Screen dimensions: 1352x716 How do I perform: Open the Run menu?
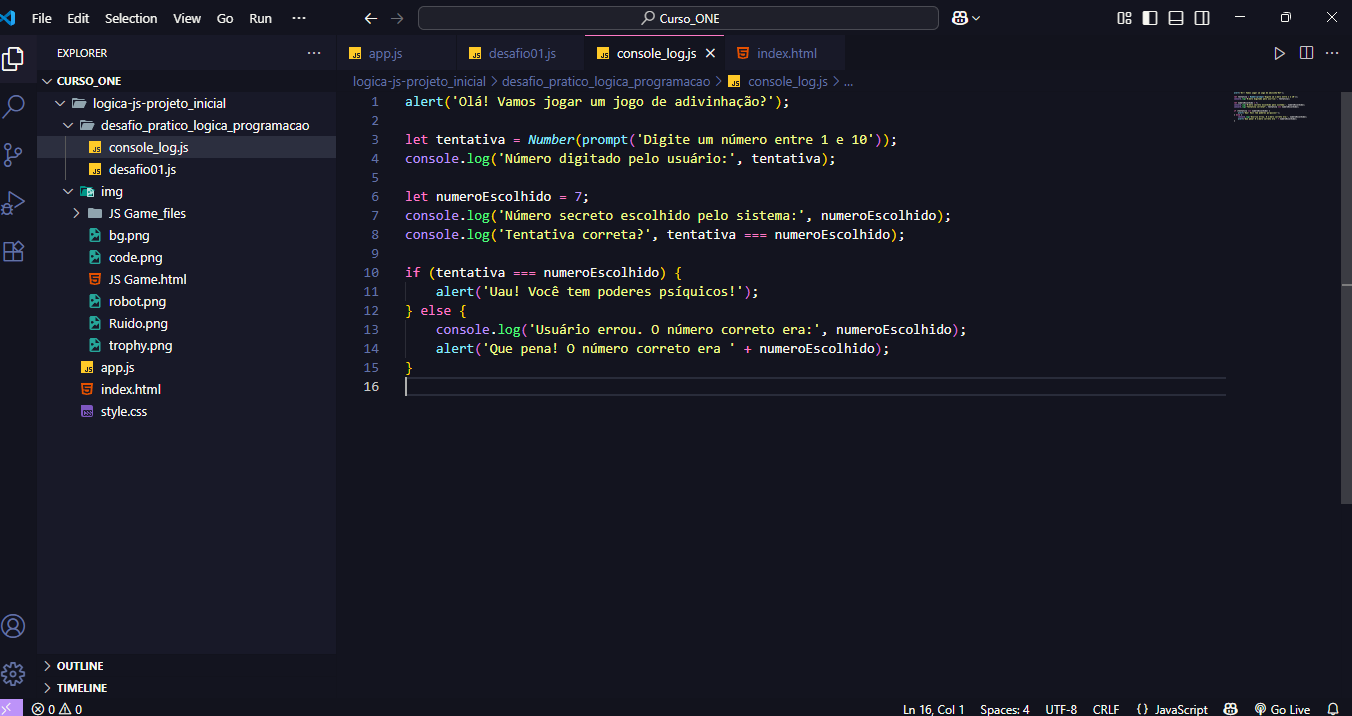[x=260, y=18]
